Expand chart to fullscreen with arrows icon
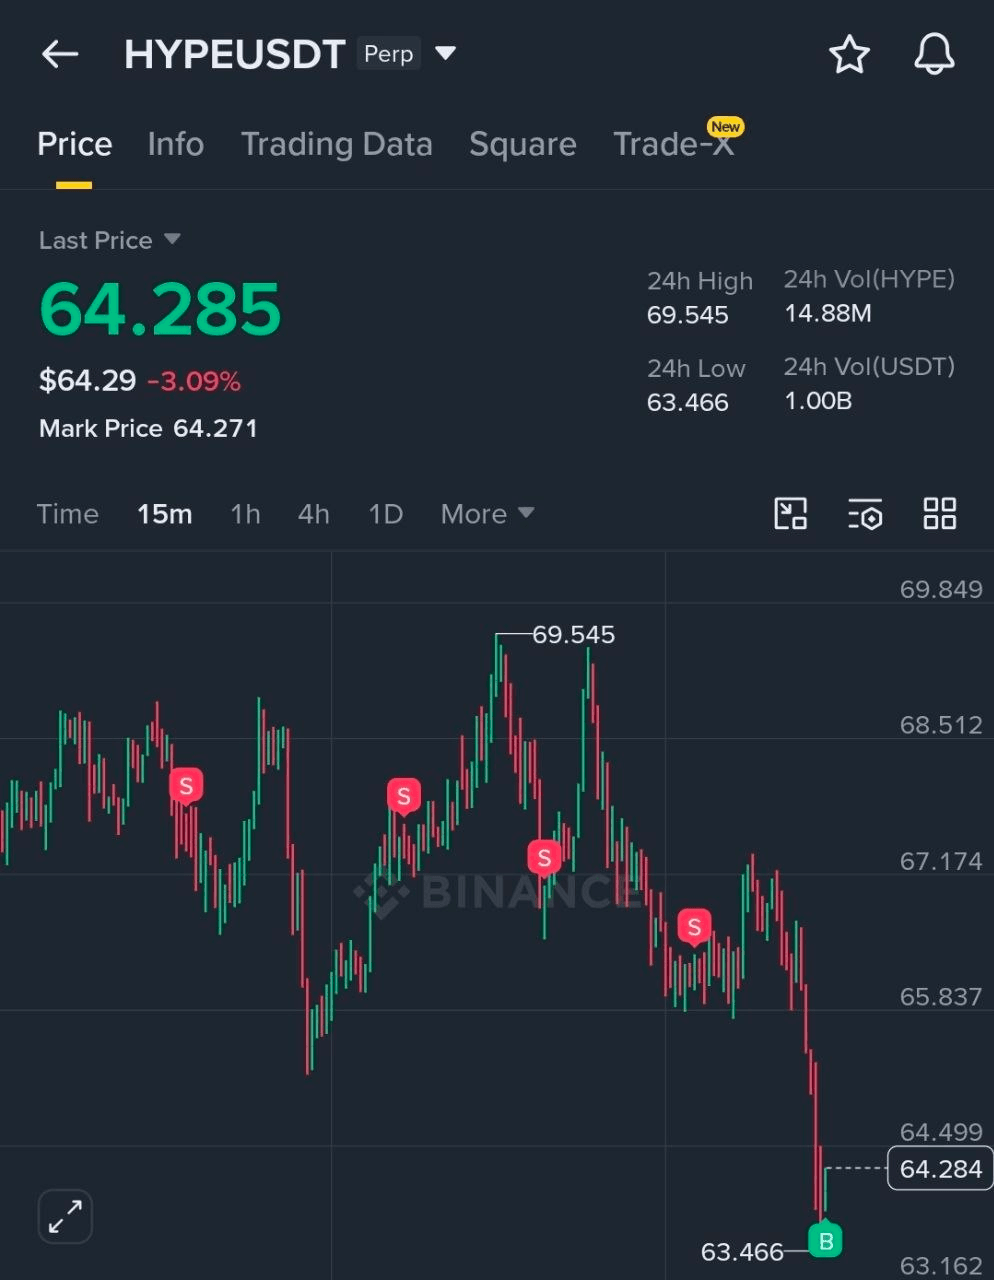This screenshot has height=1280, width=994. click(x=65, y=1217)
